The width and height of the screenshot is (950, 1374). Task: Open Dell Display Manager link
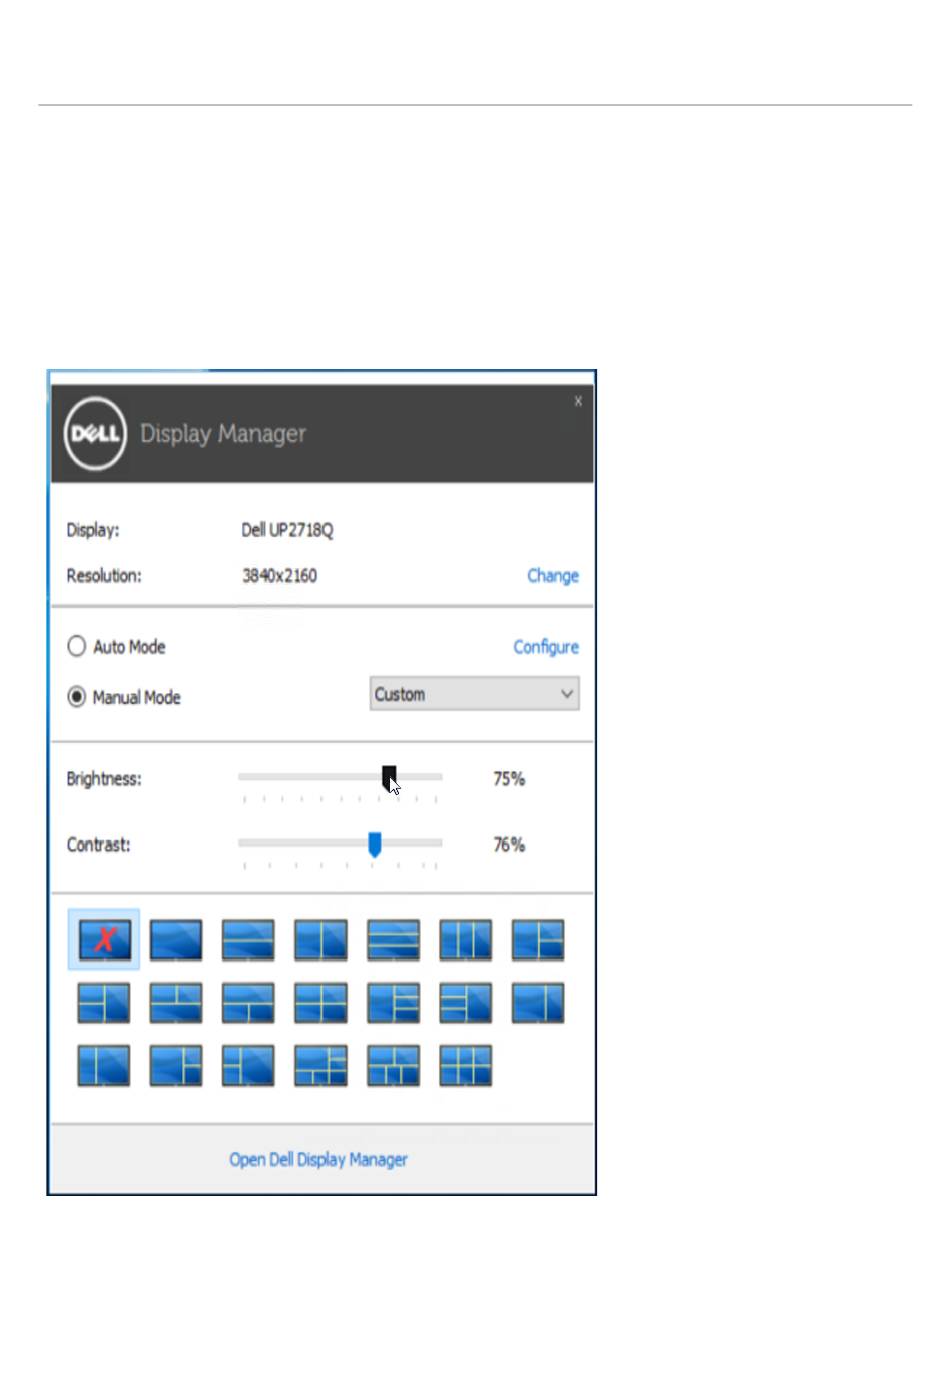[318, 1159]
